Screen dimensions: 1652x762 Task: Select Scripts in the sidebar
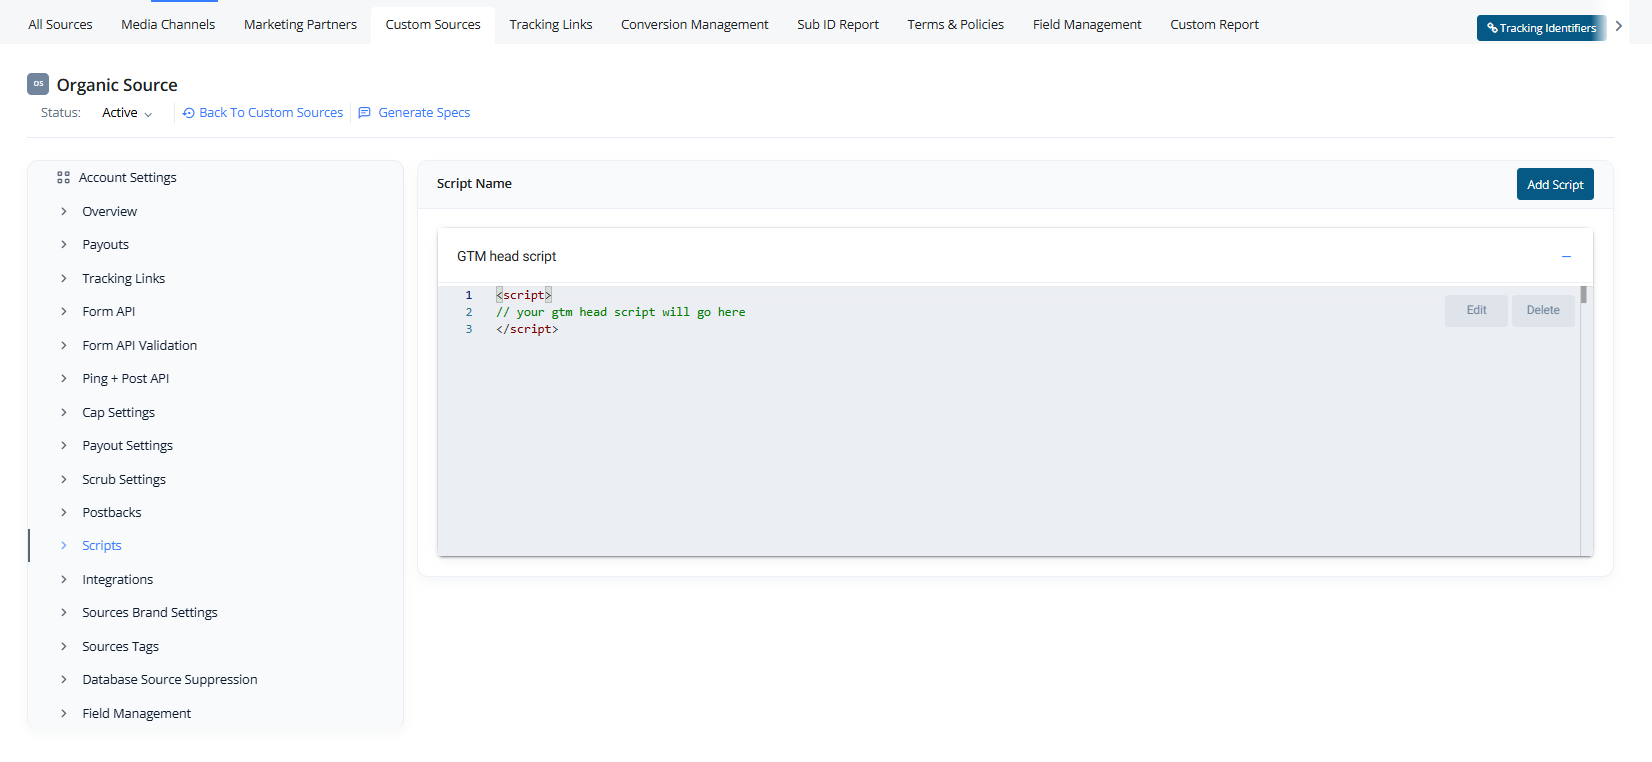click(x=102, y=545)
